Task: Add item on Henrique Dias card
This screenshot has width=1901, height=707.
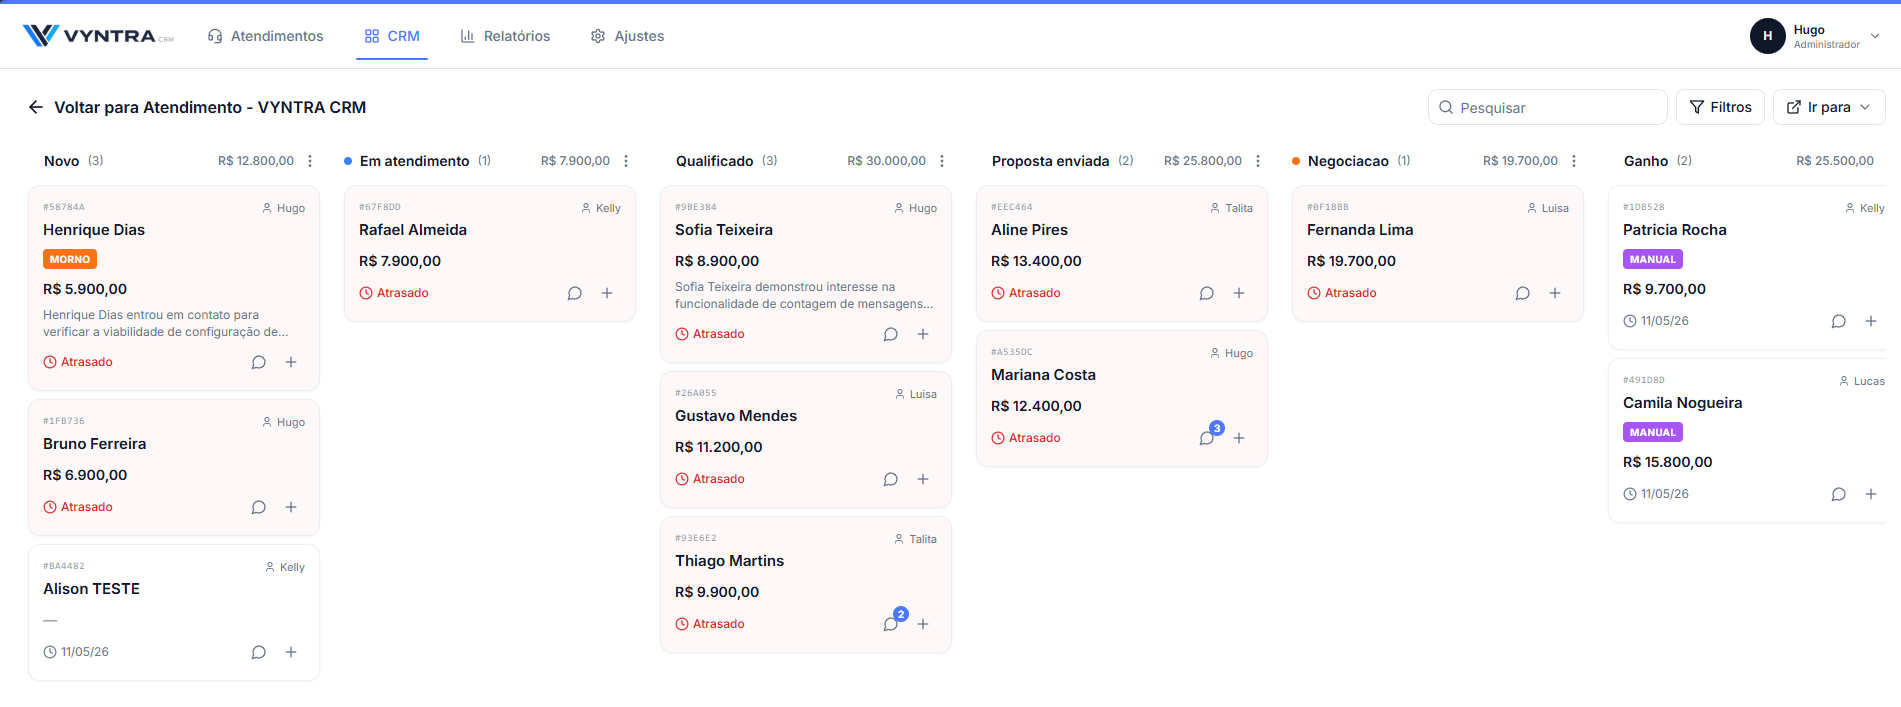Action: coord(291,362)
